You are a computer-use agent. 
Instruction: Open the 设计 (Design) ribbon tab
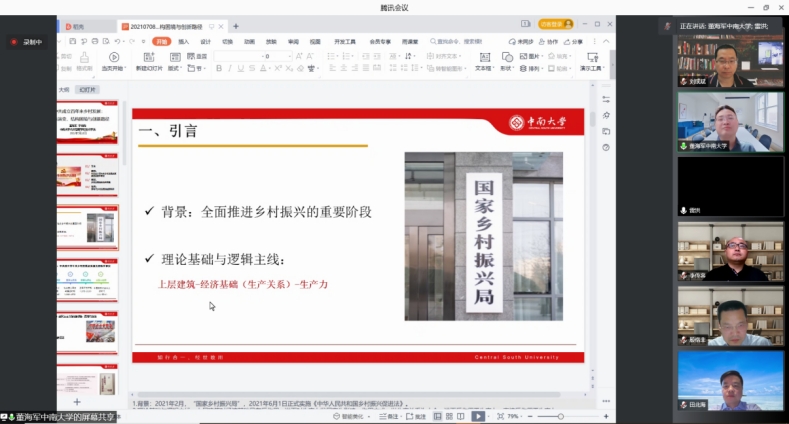click(x=205, y=42)
